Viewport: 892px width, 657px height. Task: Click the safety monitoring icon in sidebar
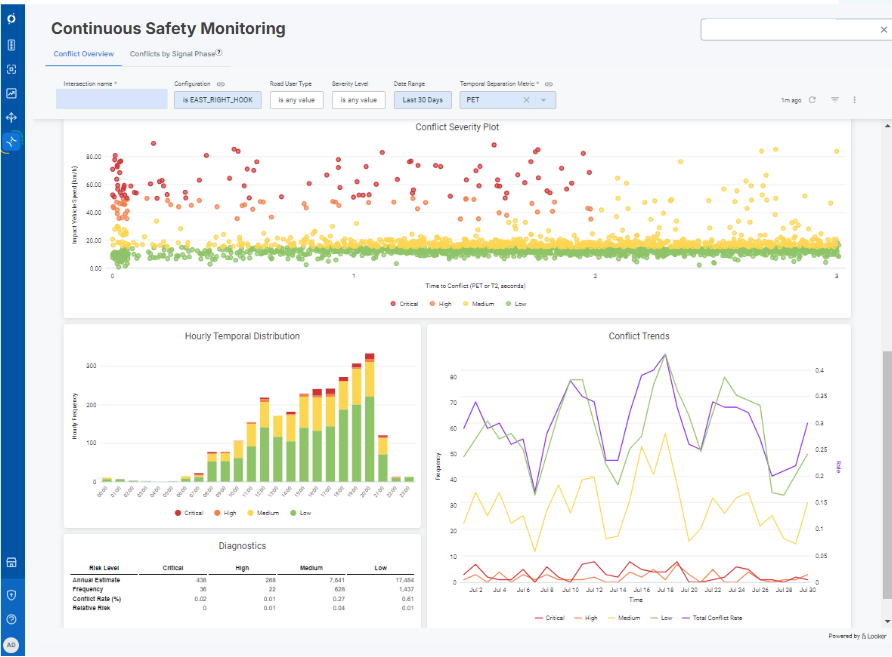tap(11, 141)
